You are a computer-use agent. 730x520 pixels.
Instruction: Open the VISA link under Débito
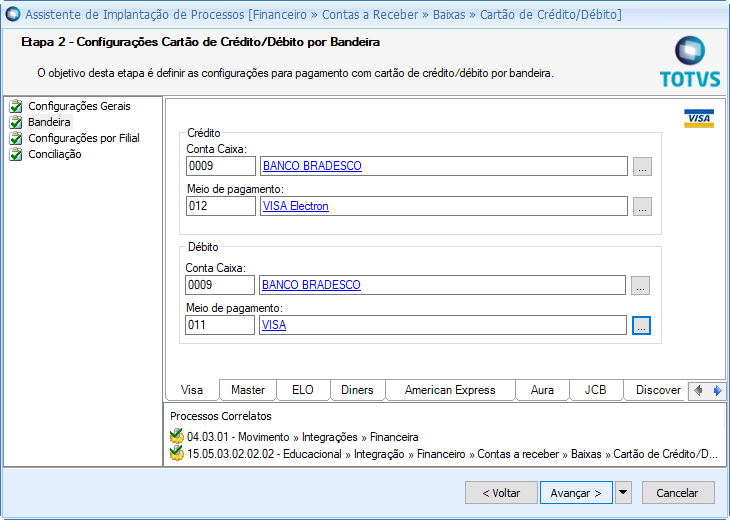274,325
